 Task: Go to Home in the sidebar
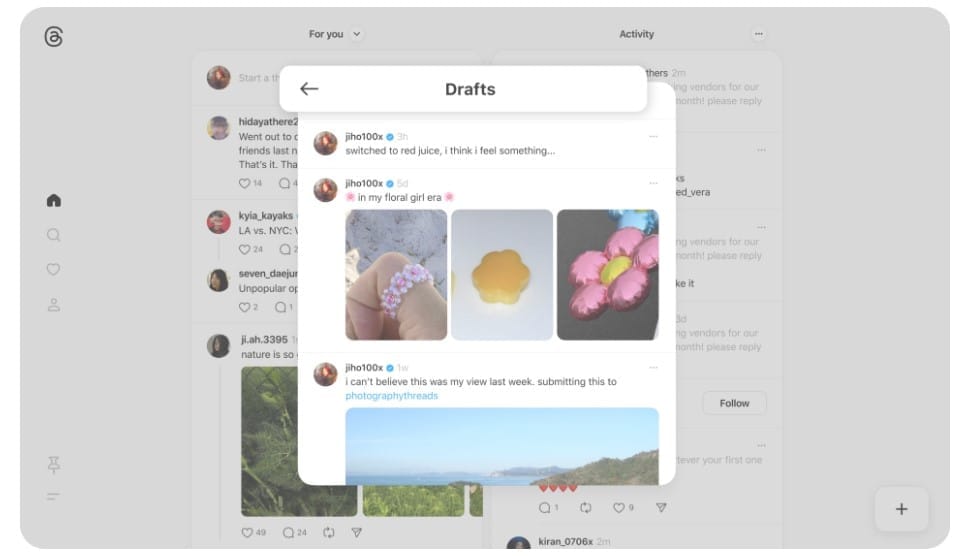[x=54, y=200]
